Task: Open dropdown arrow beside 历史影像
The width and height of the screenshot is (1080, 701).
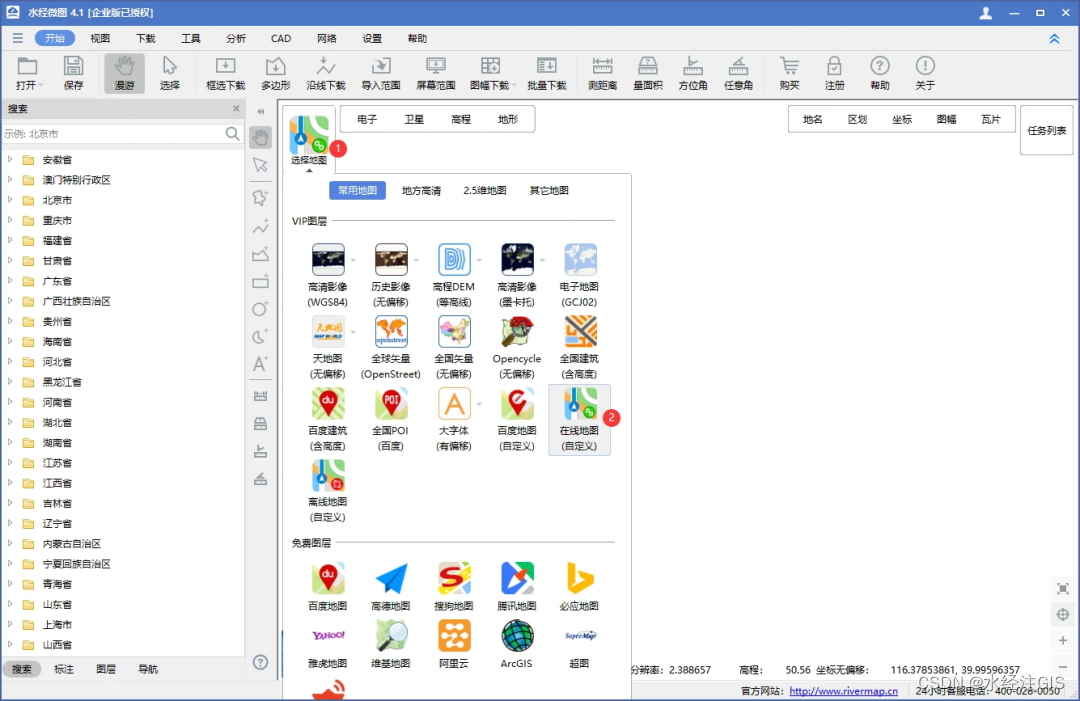Action: pos(416,260)
